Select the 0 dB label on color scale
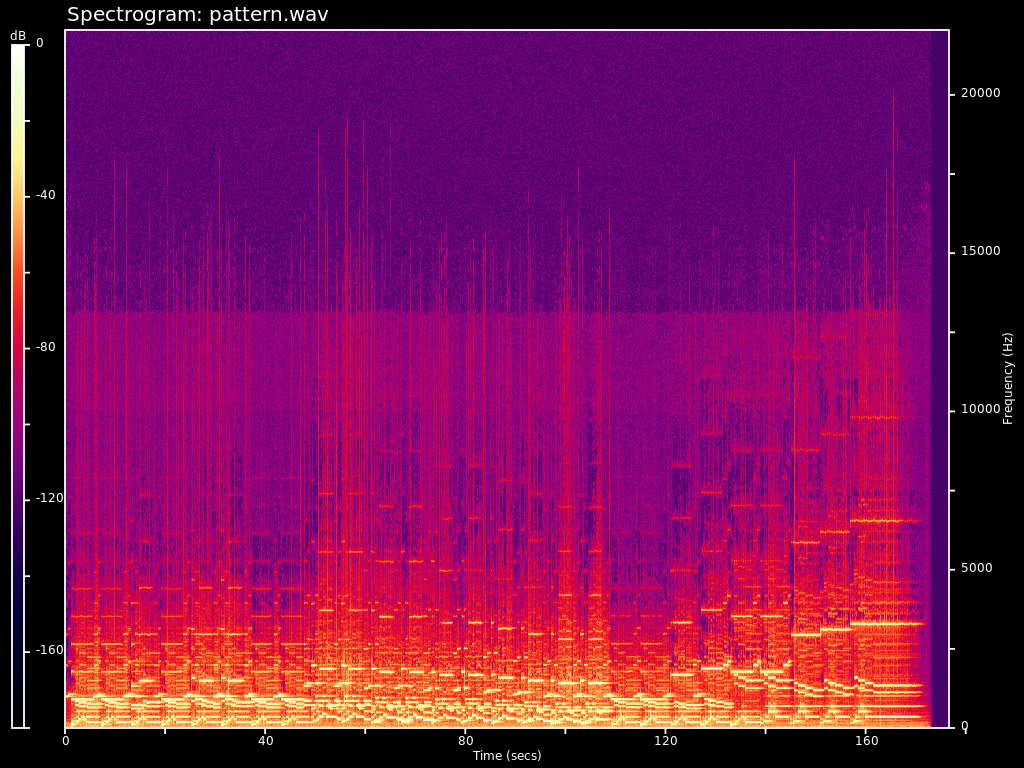 coord(40,44)
